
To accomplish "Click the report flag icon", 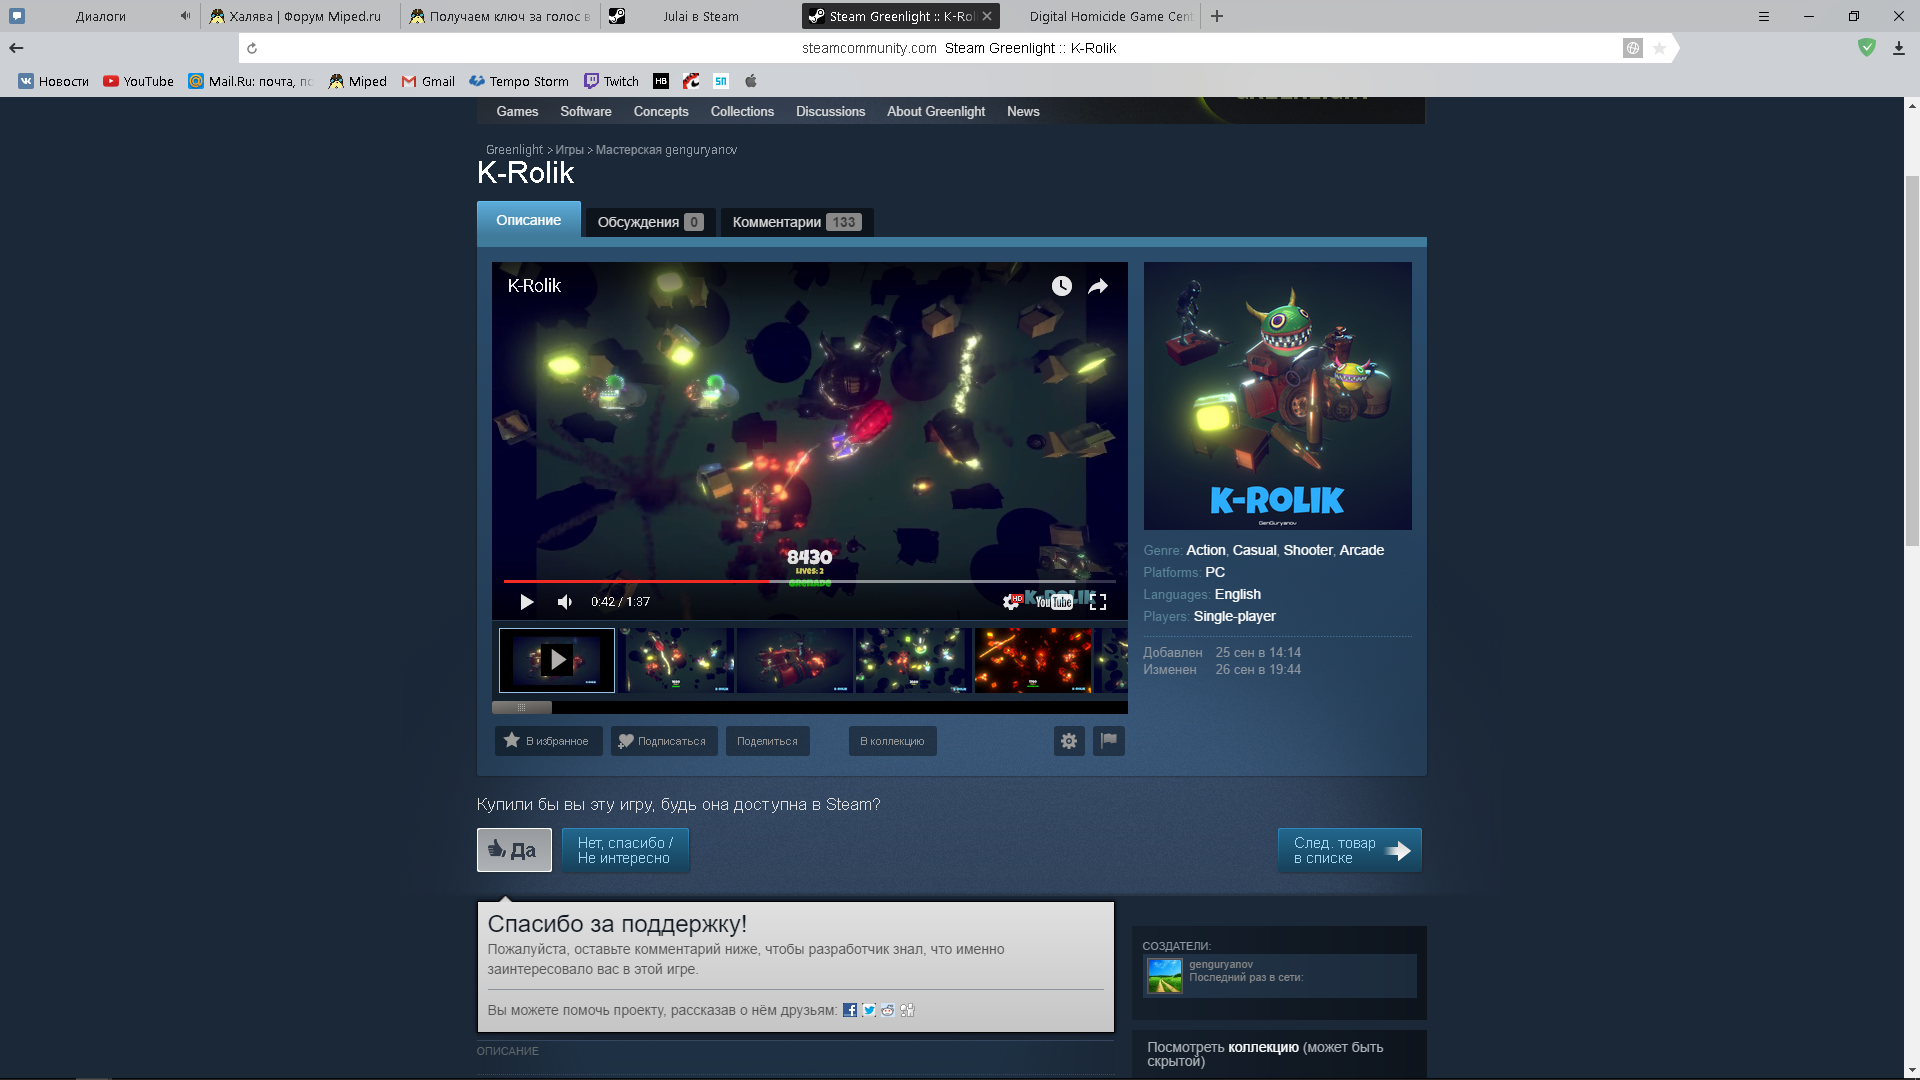I will [x=1109, y=741].
